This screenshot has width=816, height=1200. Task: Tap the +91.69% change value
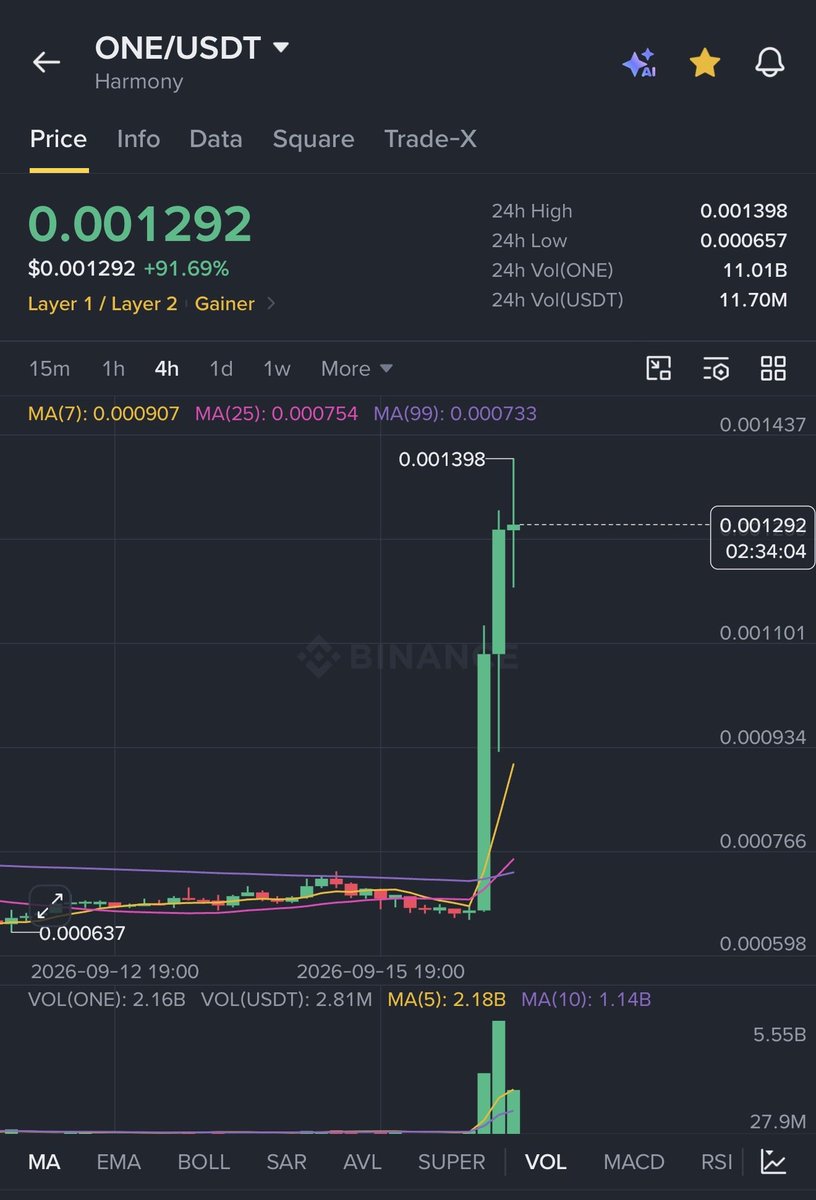coord(186,268)
